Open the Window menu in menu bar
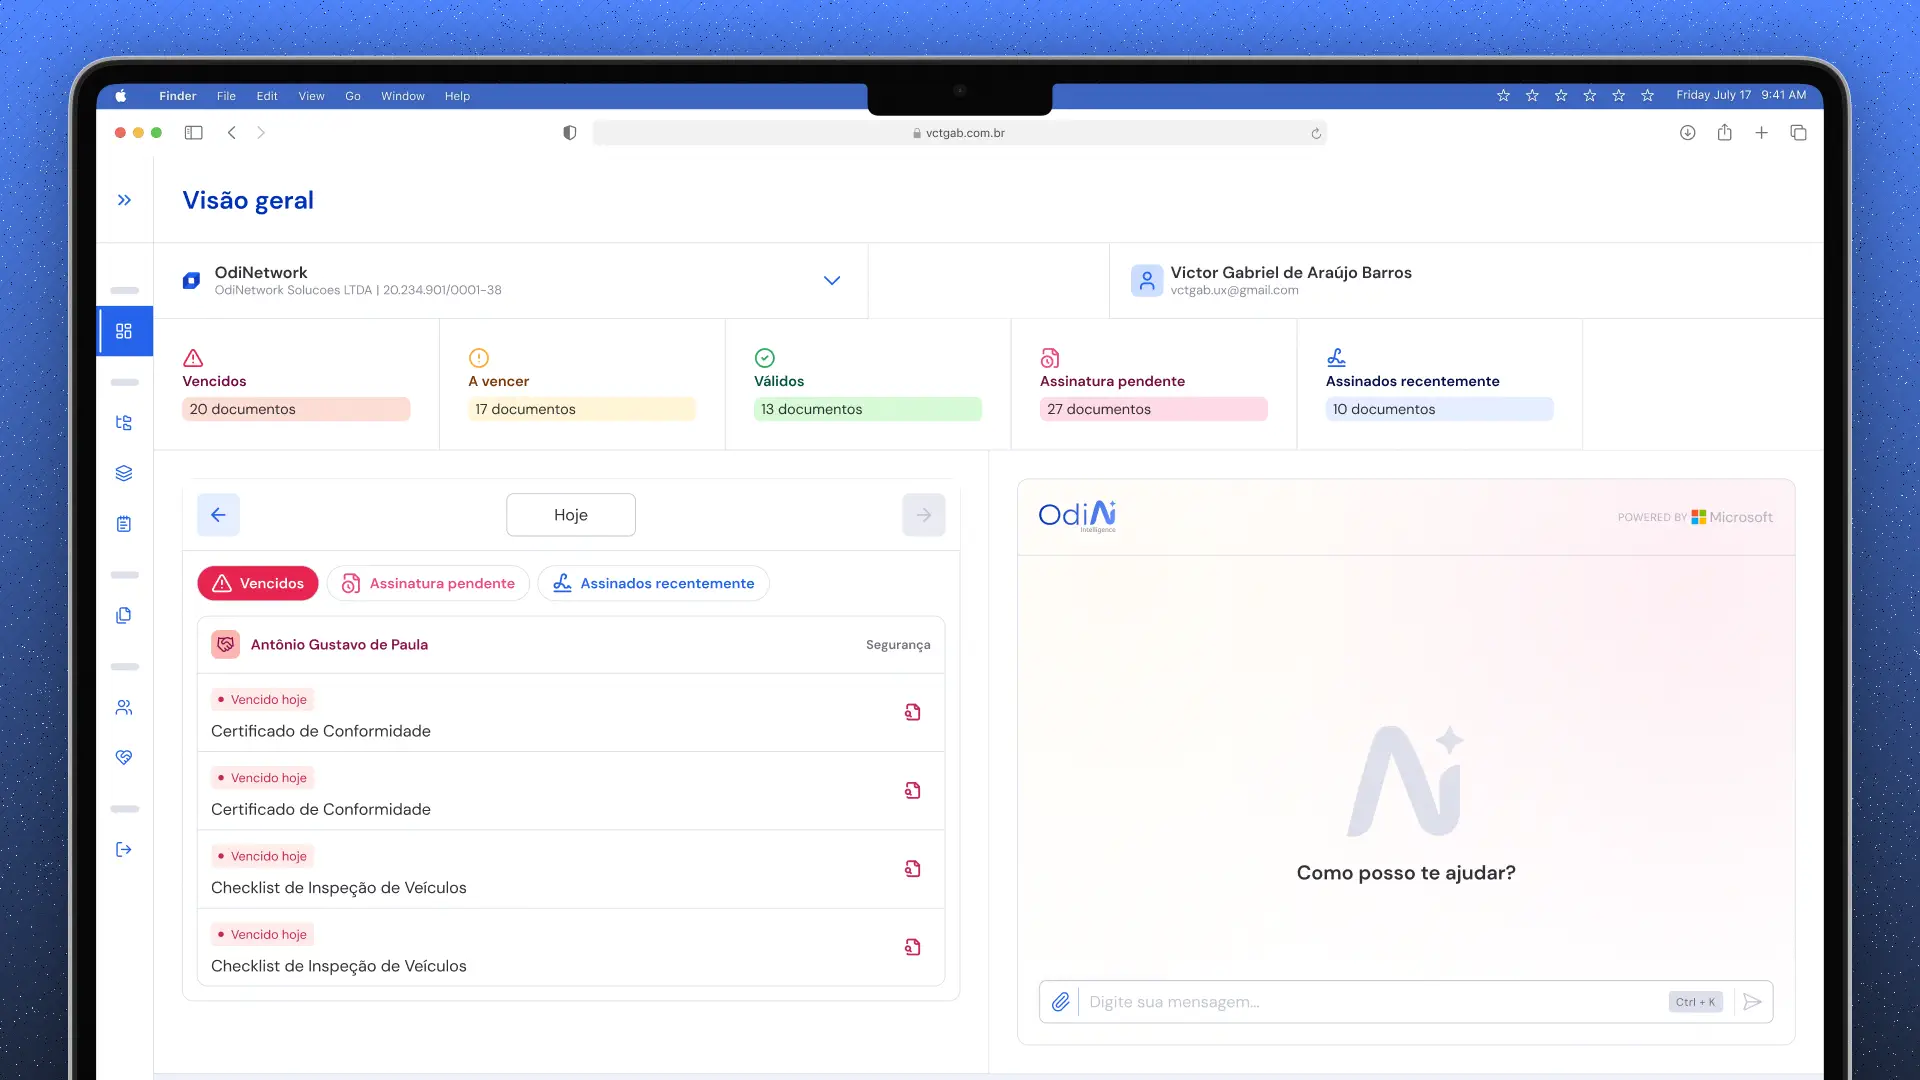Image resolution: width=1920 pixels, height=1080 pixels. click(402, 95)
